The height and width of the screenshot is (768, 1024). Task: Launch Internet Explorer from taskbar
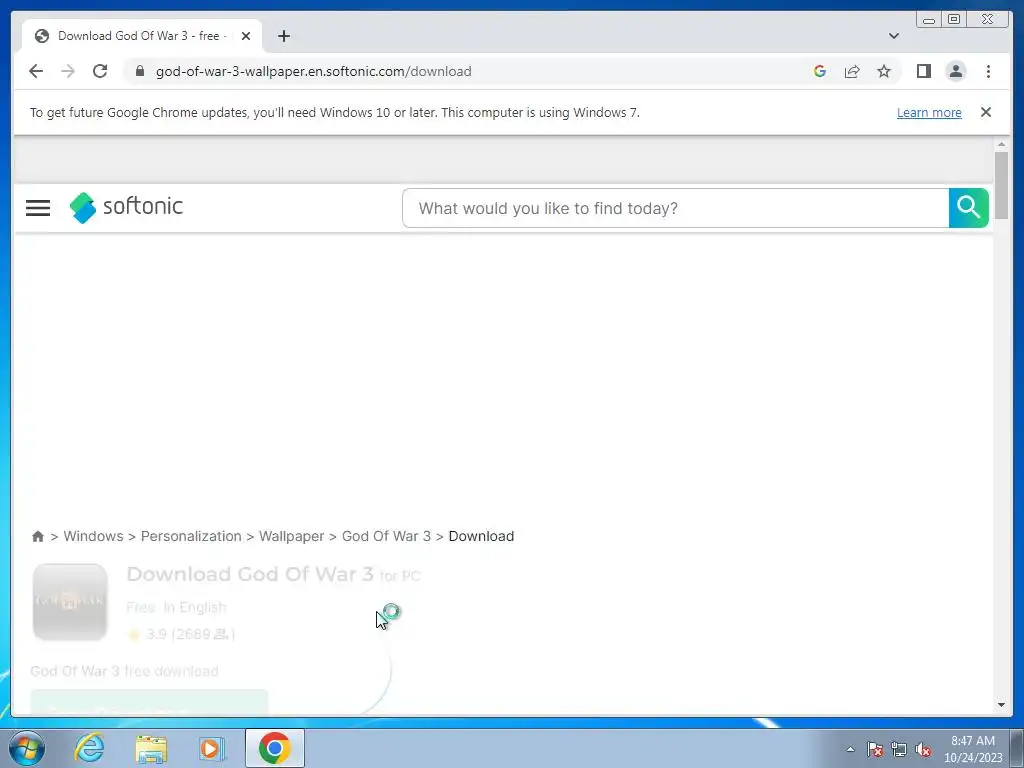point(89,748)
